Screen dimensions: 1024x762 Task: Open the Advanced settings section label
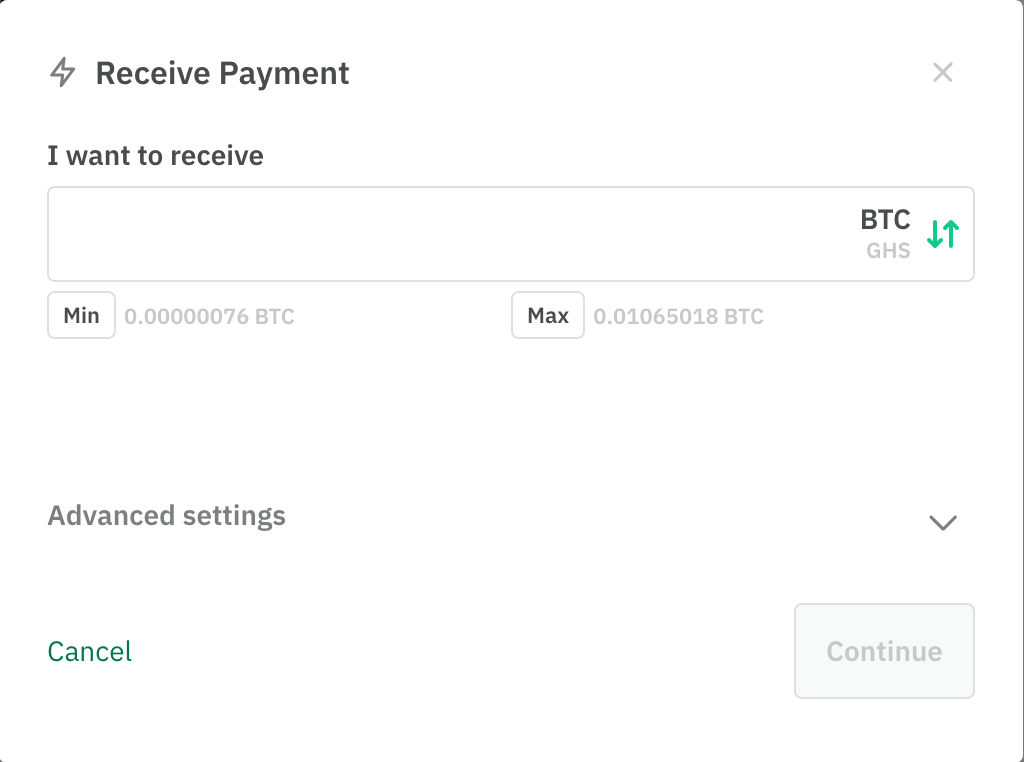(167, 516)
